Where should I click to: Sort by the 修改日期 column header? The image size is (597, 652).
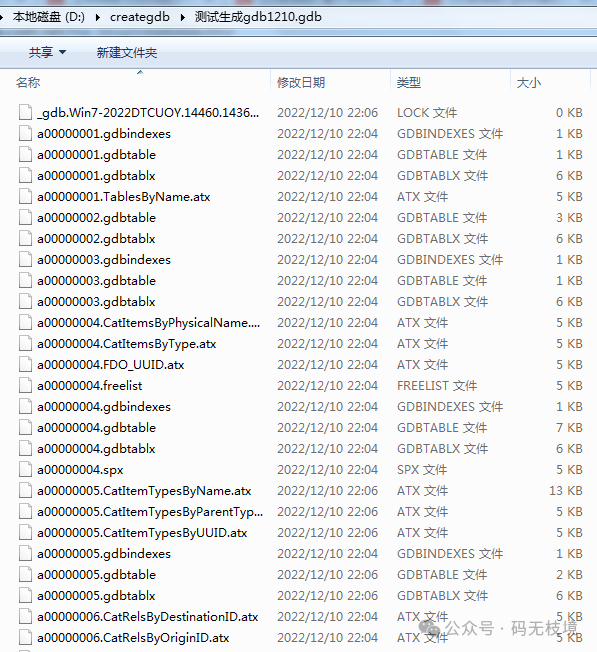[x=301, y=82]
